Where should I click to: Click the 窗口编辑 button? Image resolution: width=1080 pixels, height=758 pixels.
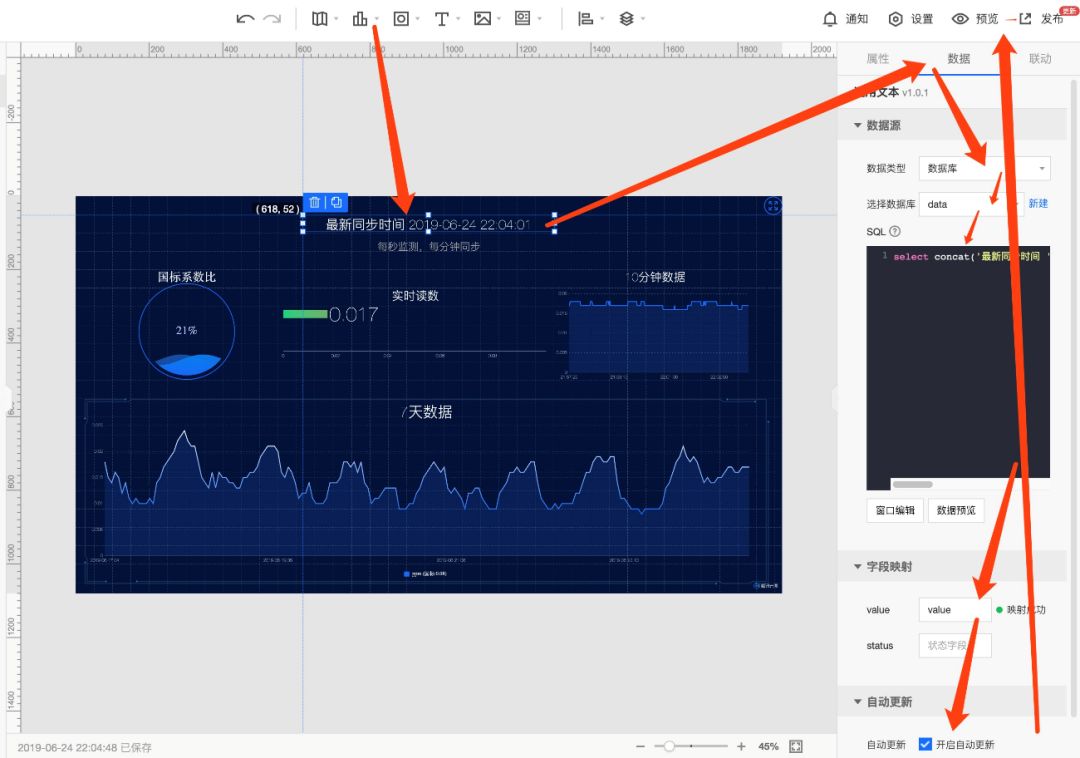(895, 510)
